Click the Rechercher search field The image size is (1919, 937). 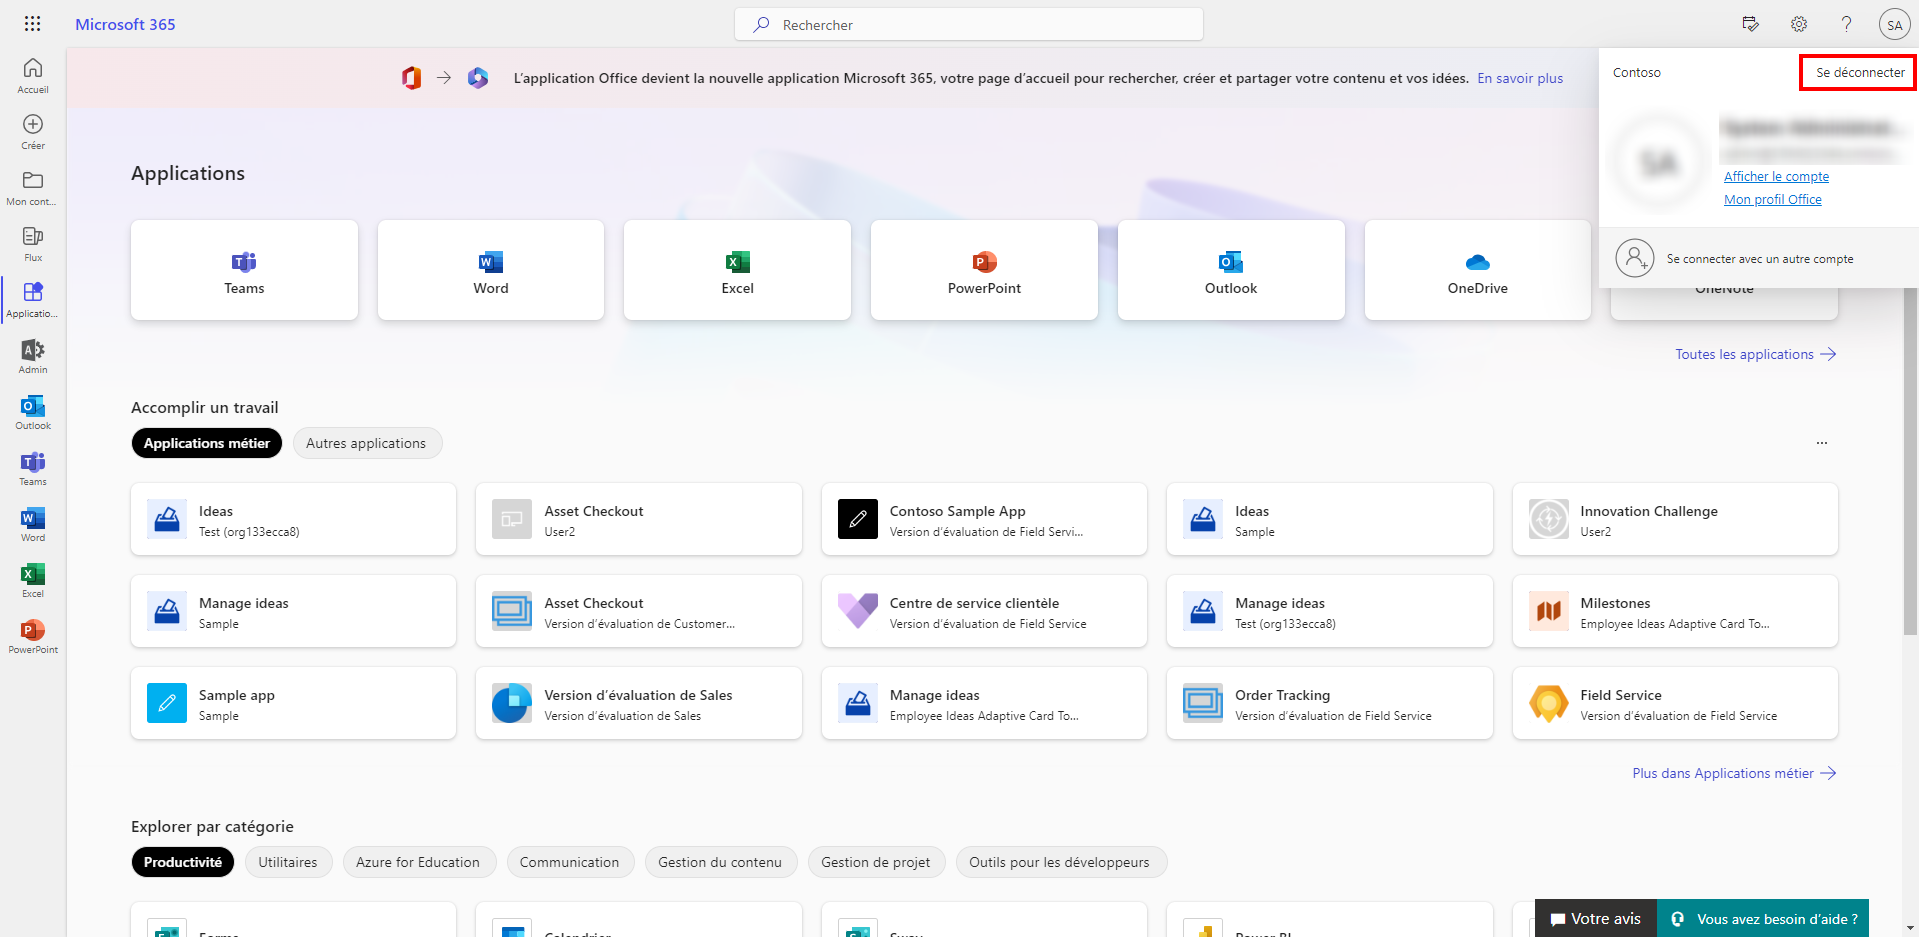[969, 24]
